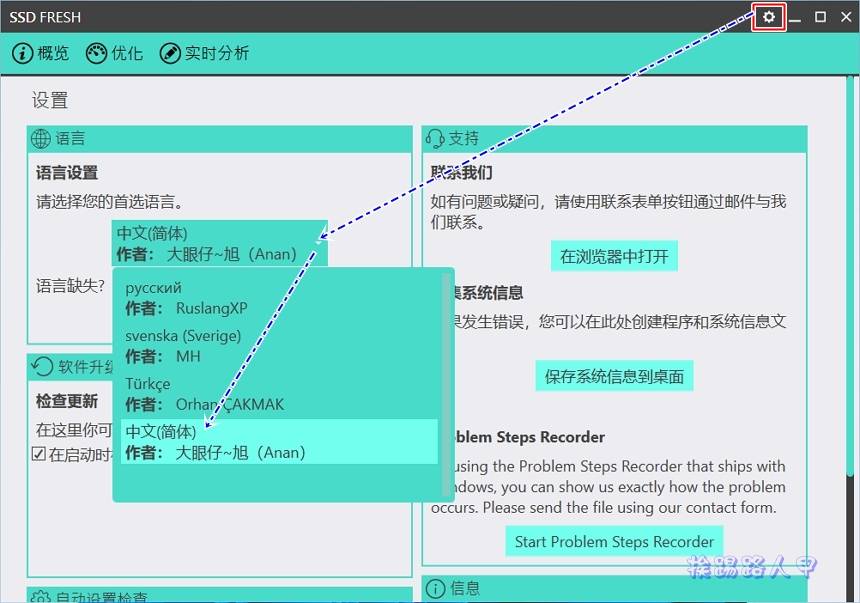The width and height of the screenshot is (860, 603).
Task: Click the 语言设置 heading
Action: 67,173
